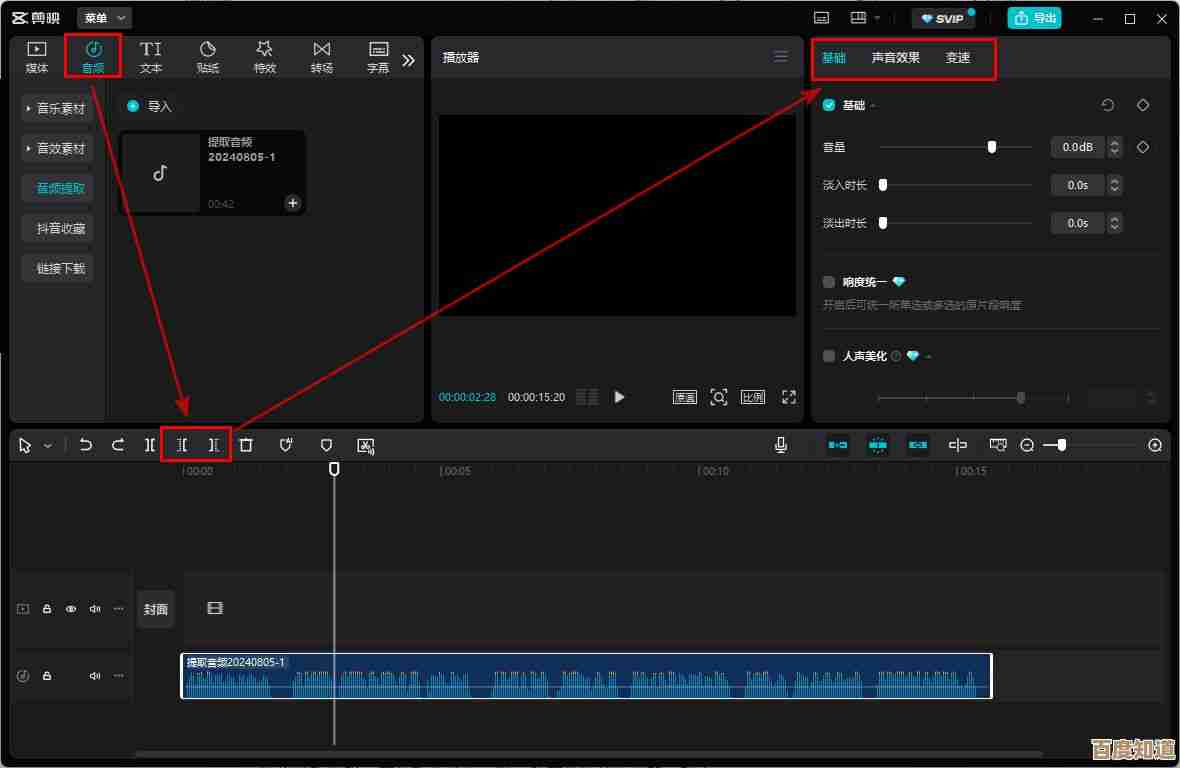
Task: Open the 贴纸 stickers panel
Action: [x=208, y=57]
